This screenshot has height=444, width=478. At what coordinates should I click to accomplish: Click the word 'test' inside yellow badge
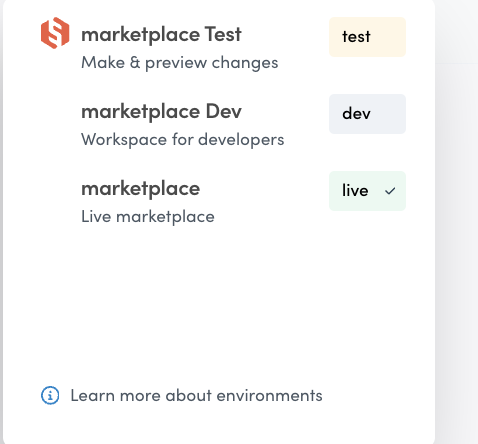tap(356, 37)
